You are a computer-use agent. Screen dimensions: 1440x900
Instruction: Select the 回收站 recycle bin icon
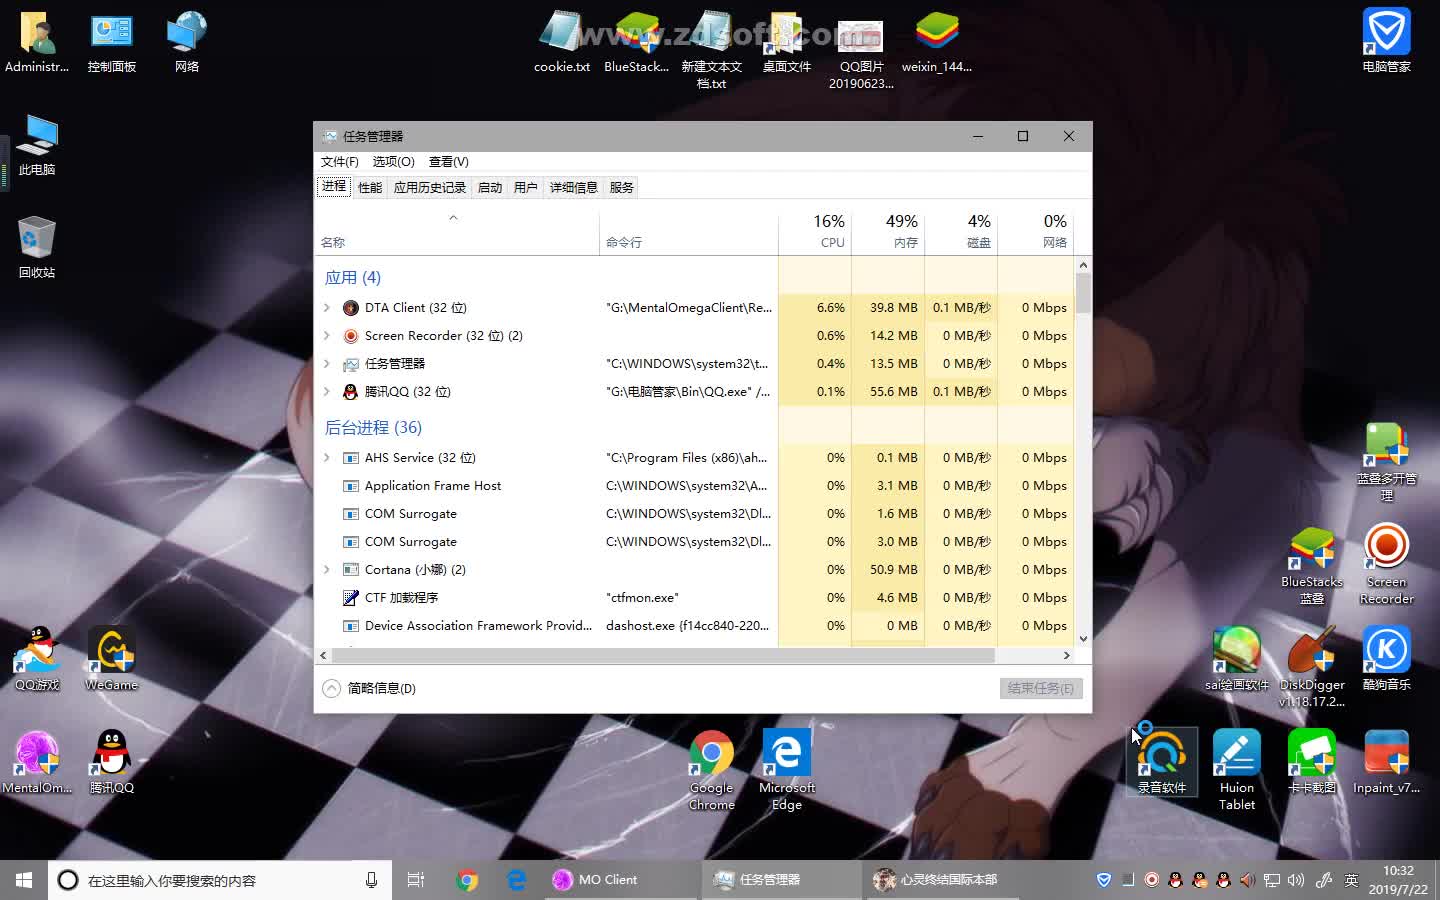(x=37, y=249)
